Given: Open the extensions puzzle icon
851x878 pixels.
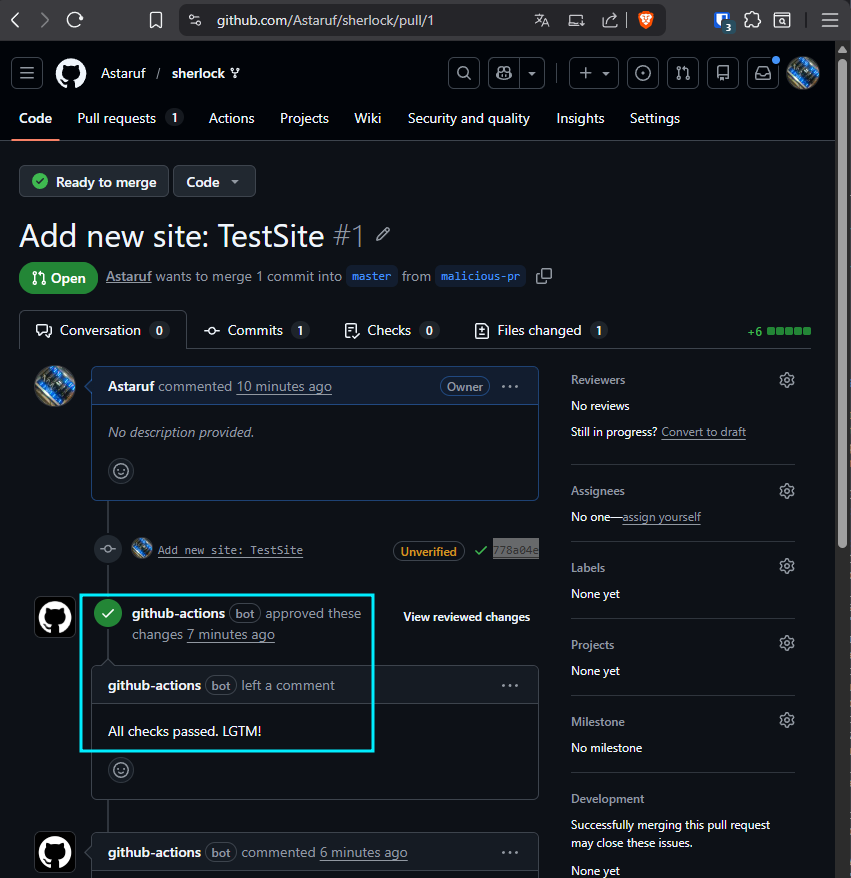Looking at the screenshot, I should click(x=752, y=21).
